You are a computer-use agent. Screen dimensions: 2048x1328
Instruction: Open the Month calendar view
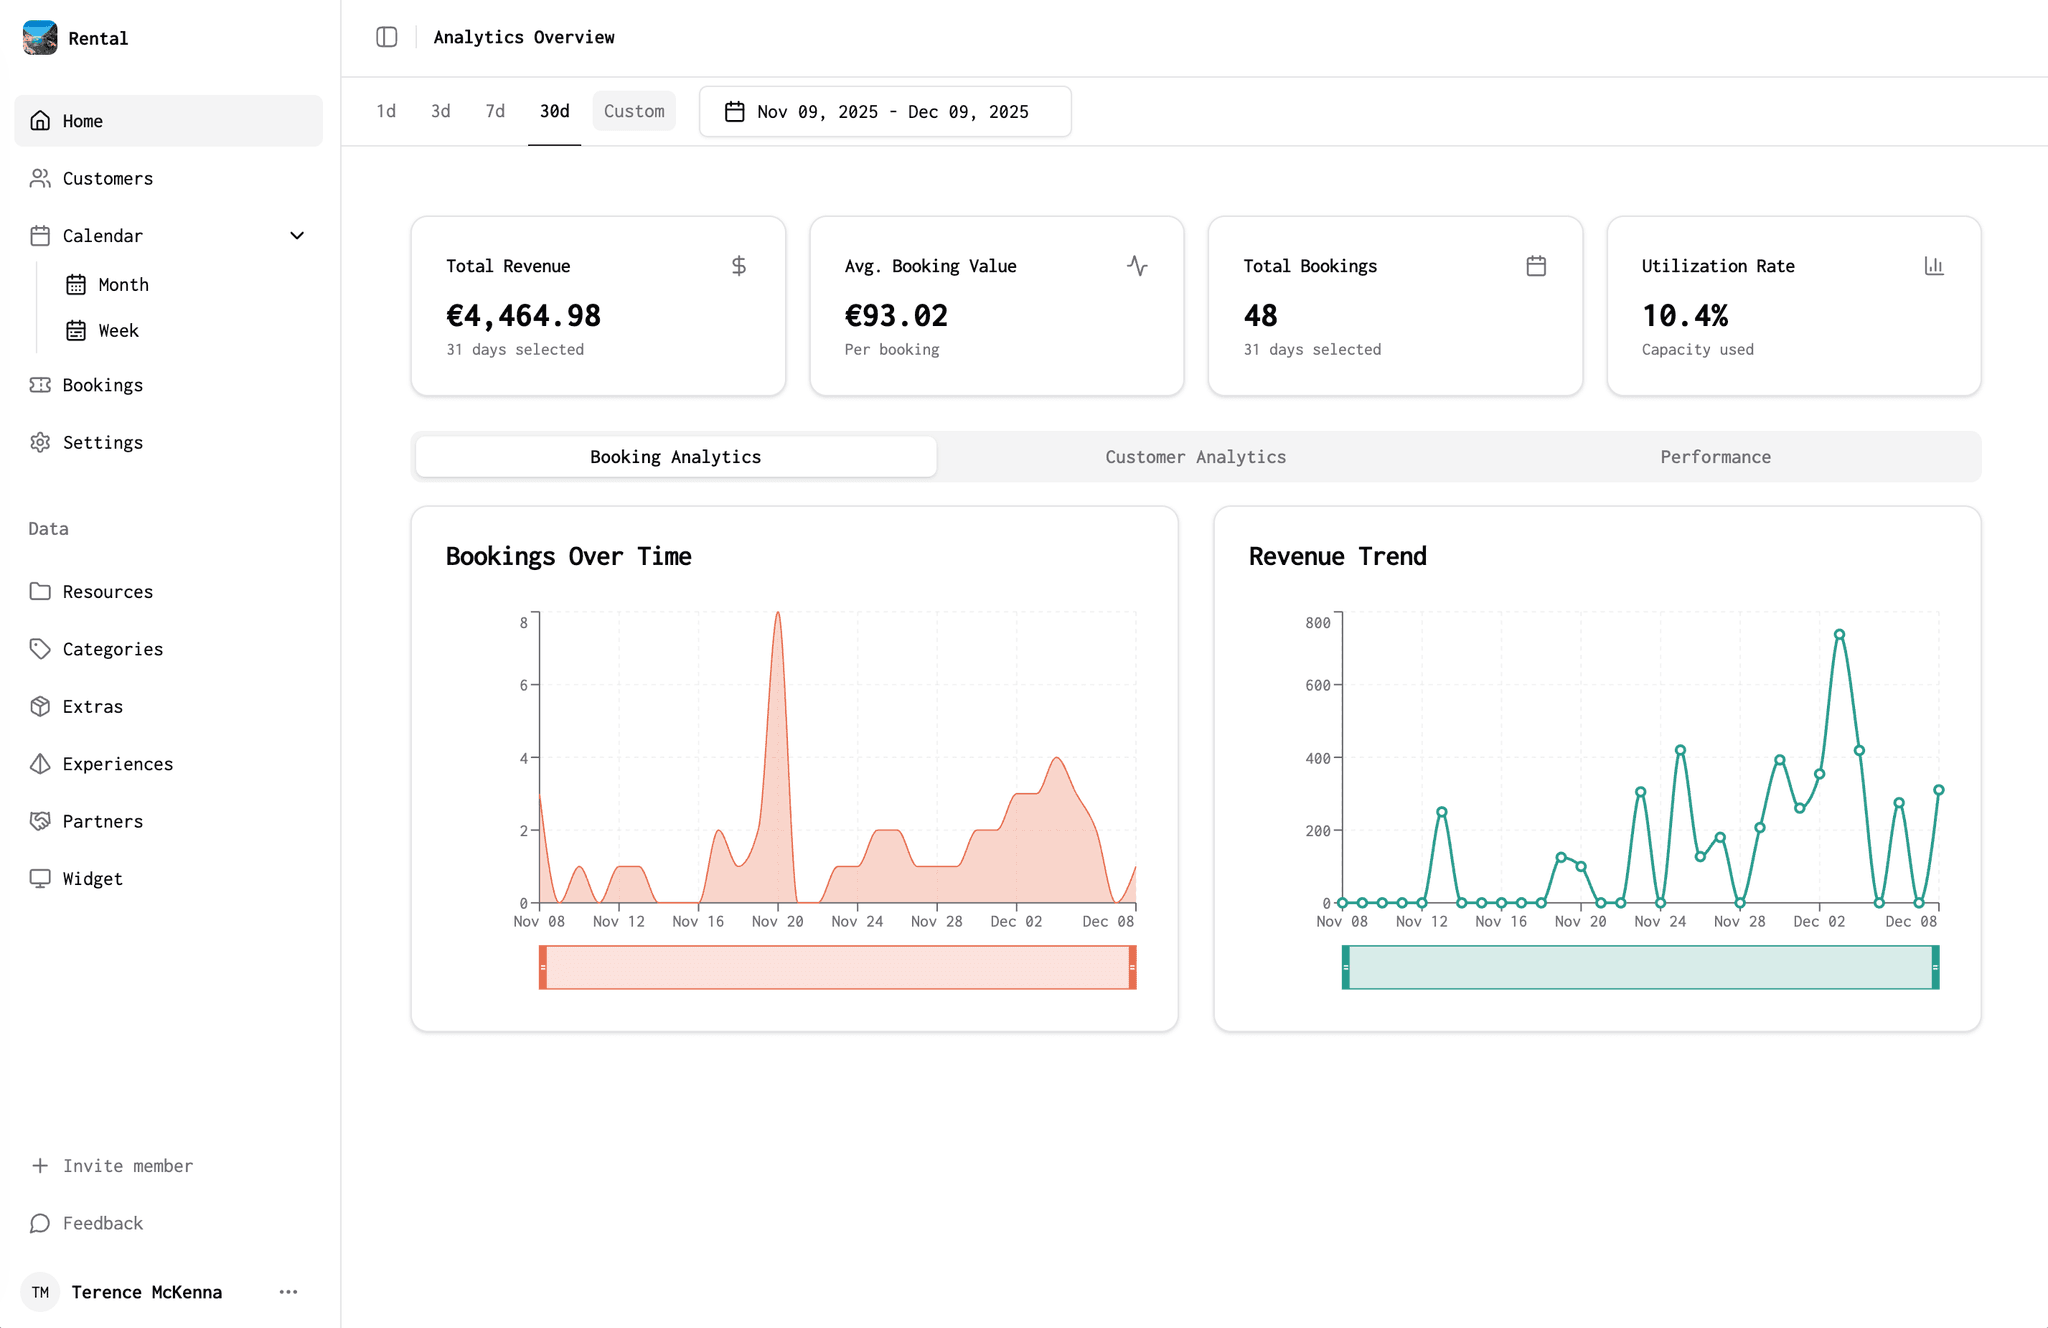click(x=123, y=285)
